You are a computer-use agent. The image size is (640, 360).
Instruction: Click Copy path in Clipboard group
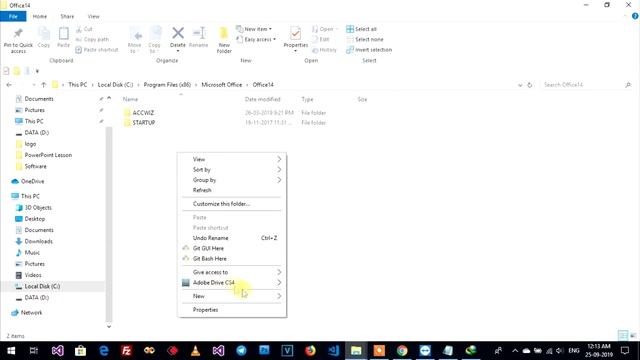pyautogui.click(x=92, y=39)
